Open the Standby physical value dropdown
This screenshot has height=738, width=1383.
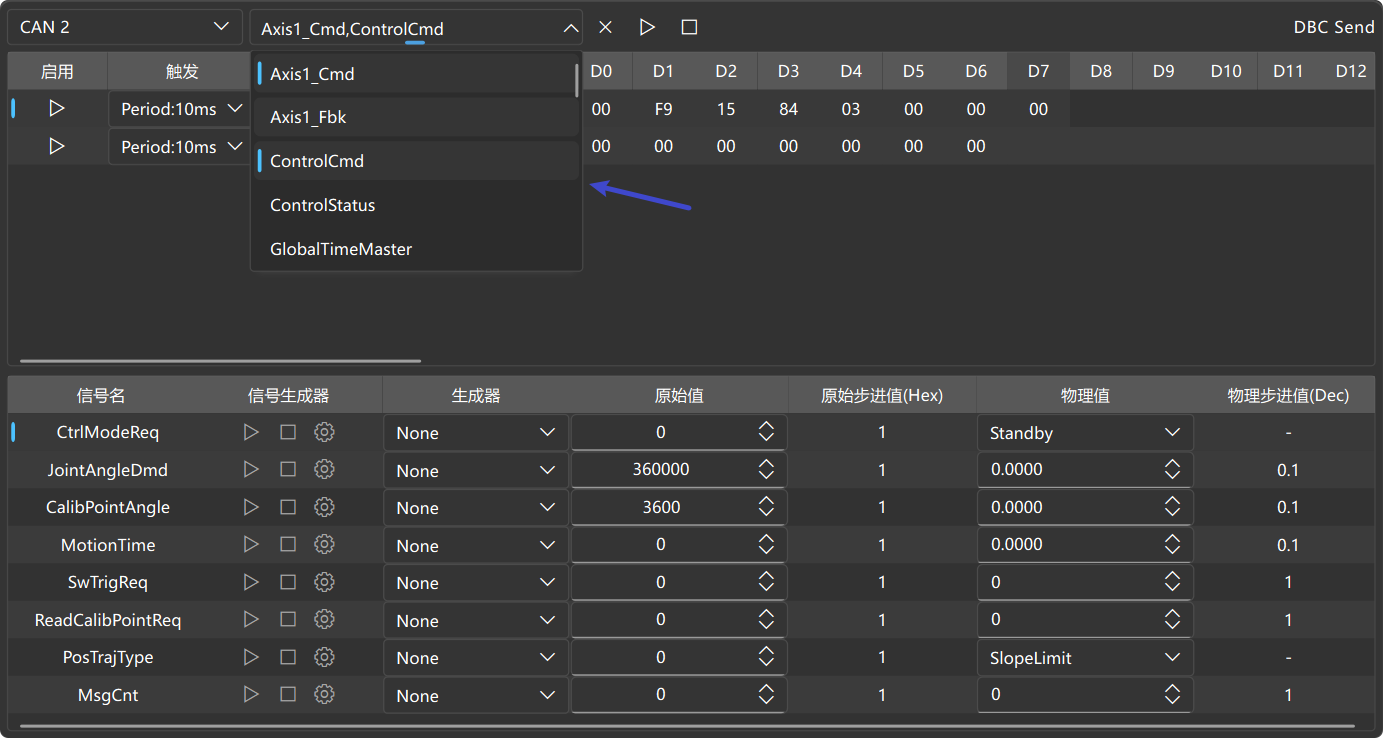[x=1085, y=433]
